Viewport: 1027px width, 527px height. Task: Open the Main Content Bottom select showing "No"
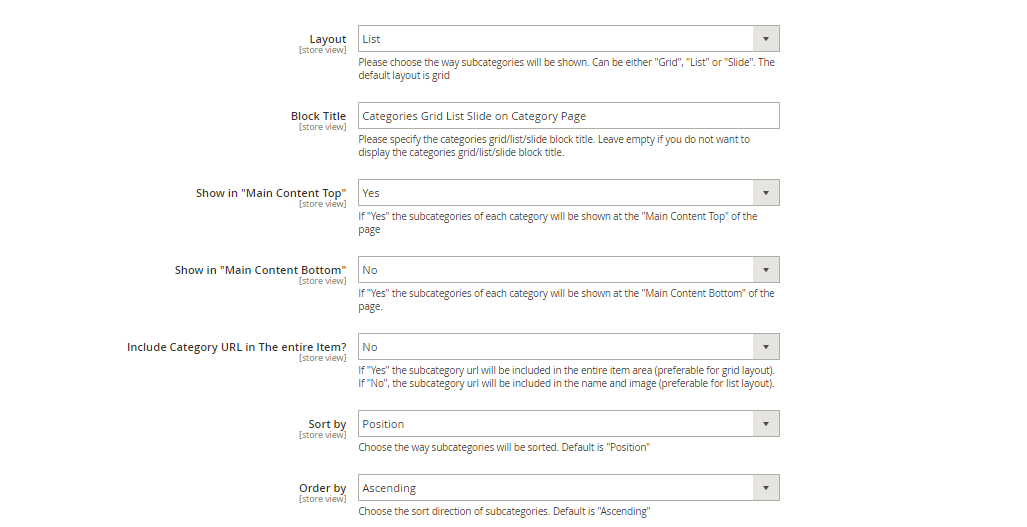[x=569, y=270]
